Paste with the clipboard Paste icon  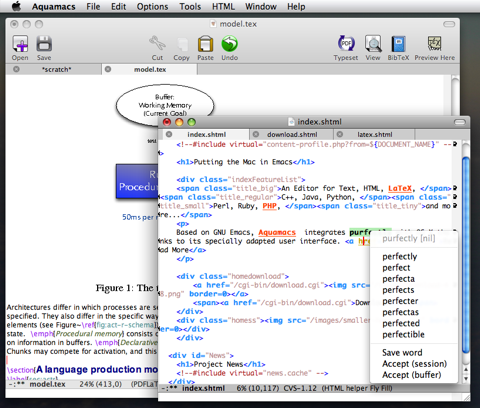click(205, 44)
